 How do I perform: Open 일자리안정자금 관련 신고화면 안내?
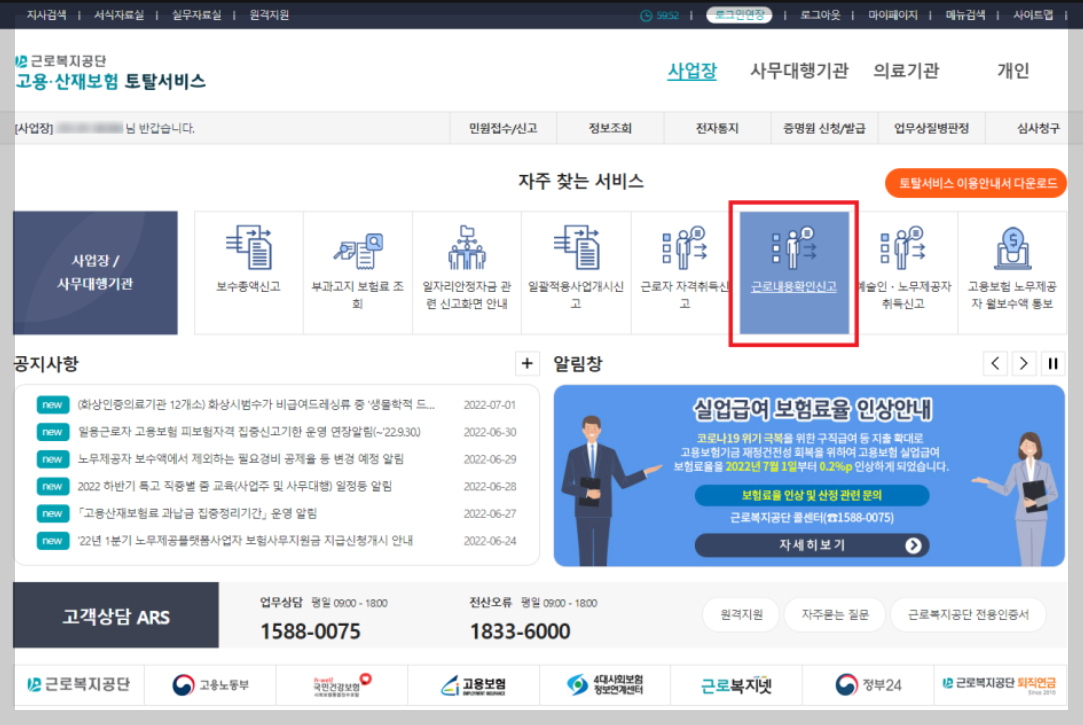(x=466, y=272)
